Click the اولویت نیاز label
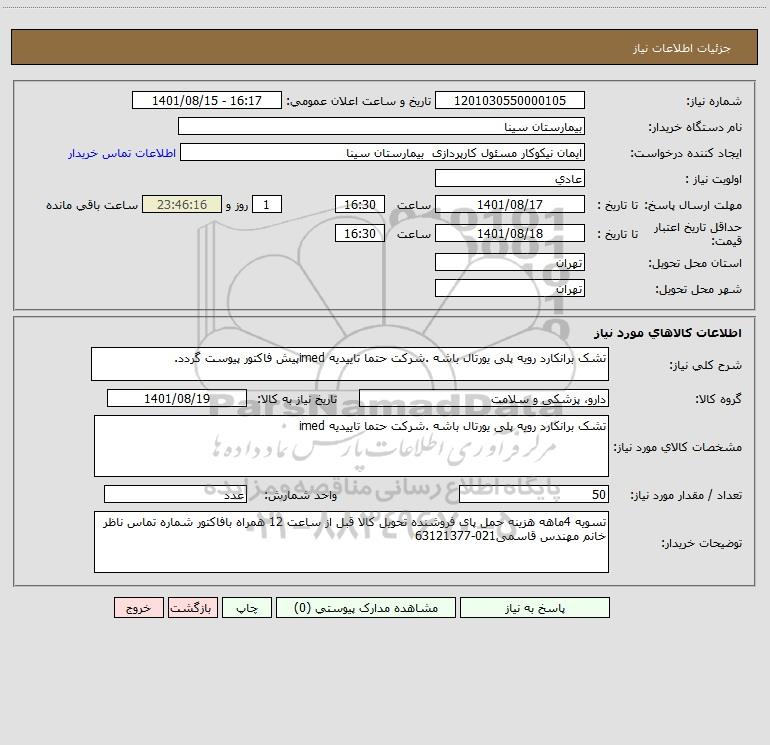The width and height of the screenshot is (770, 745). click(714, 179)
